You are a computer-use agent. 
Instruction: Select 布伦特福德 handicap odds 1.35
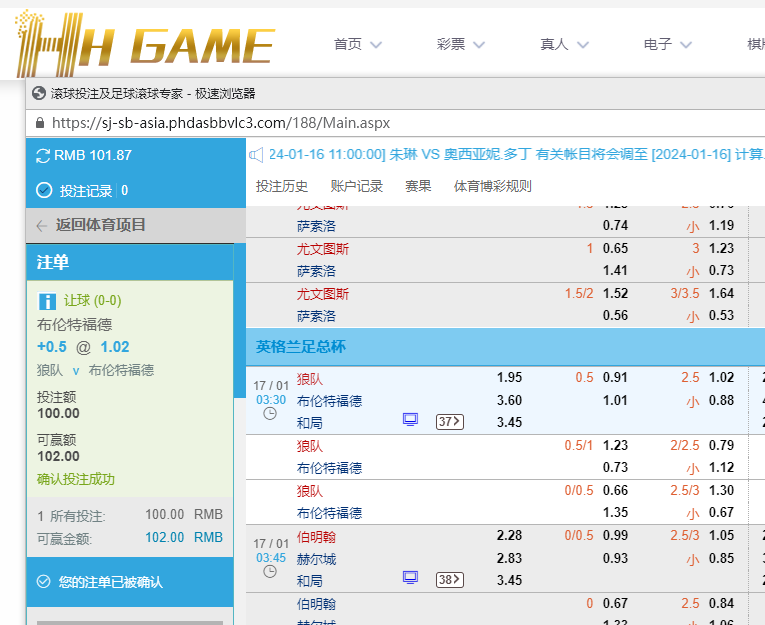tap(615, 513)
